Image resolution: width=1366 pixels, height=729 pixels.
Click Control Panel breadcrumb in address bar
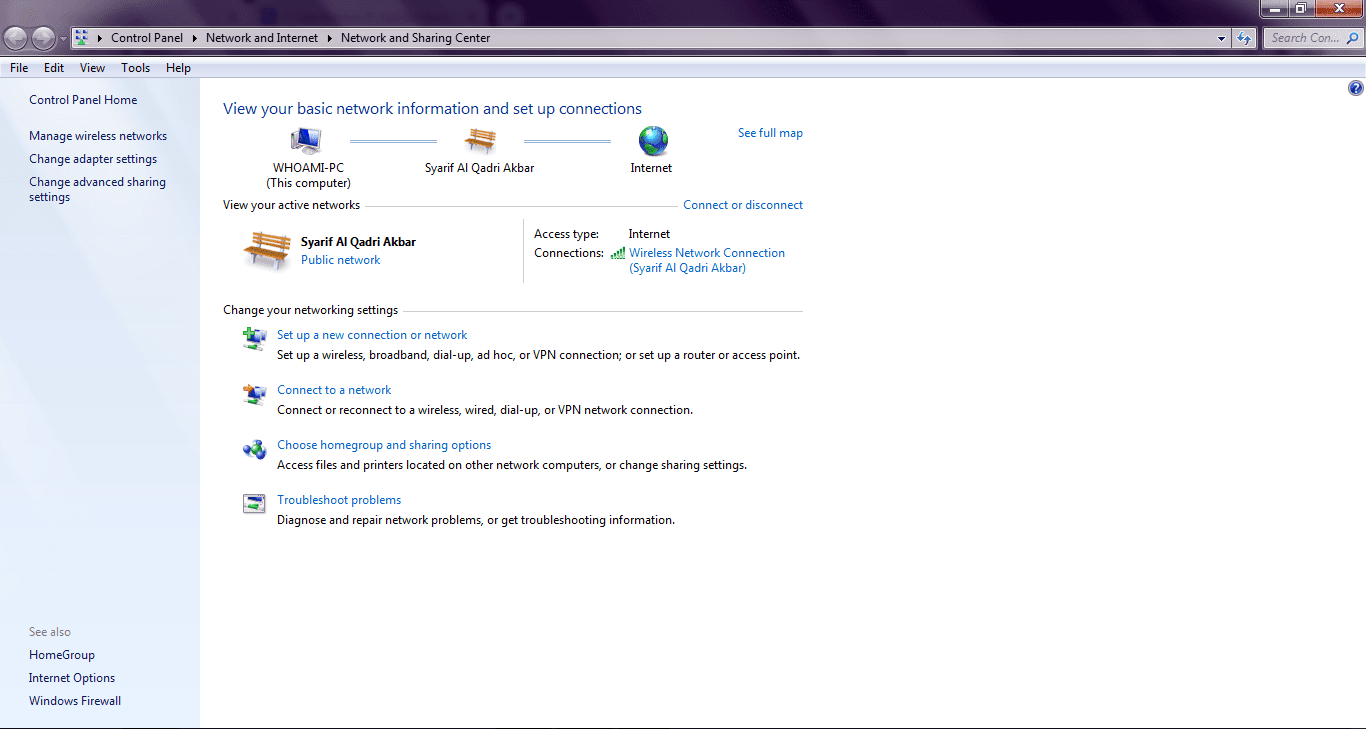(x=147, y=38)
